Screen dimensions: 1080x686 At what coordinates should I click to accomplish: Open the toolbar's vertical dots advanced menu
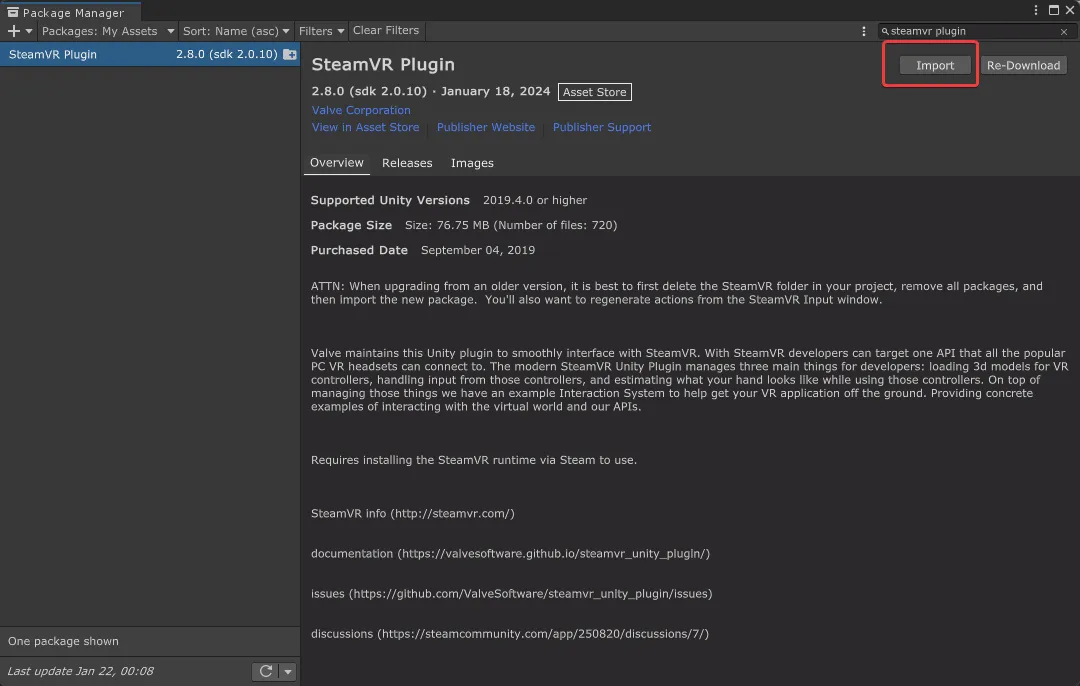point(864,31)
